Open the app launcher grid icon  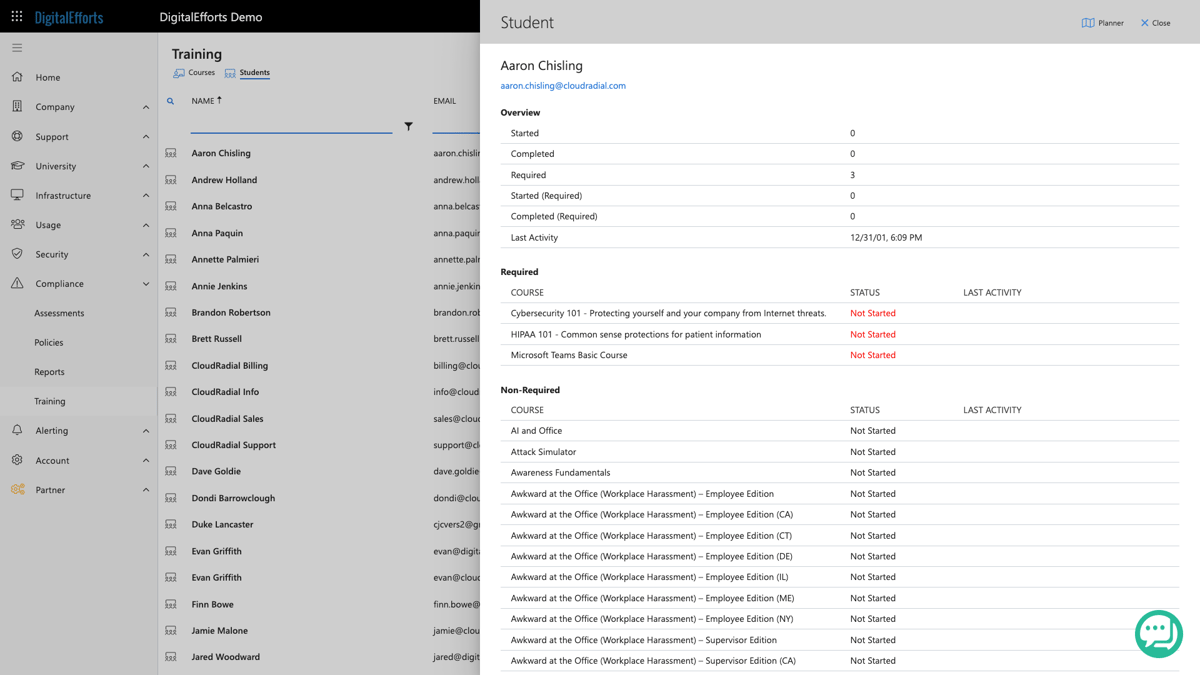click(x=16, y=15)
